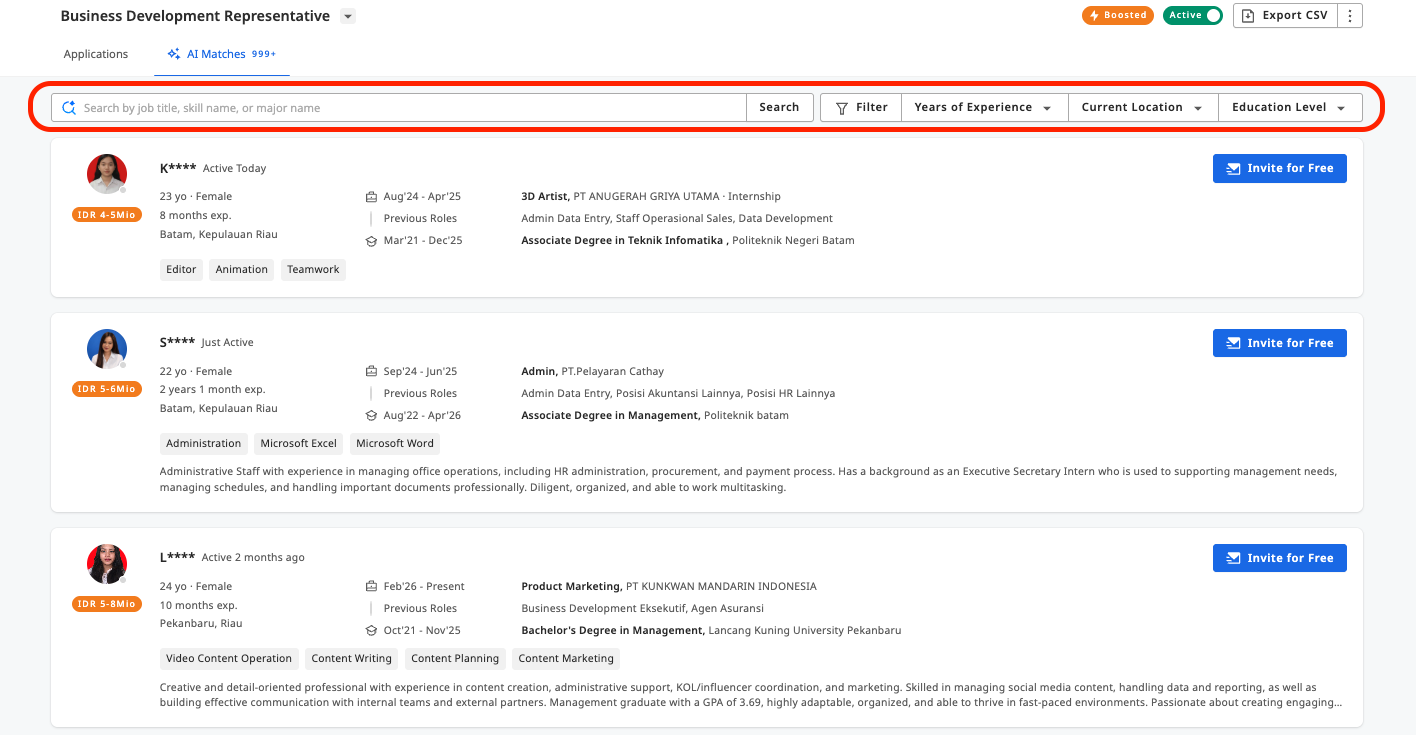This screenshot has height=735, width=1416.
Task: Click the AI search magnifier icon
Action: click(69, 107)
